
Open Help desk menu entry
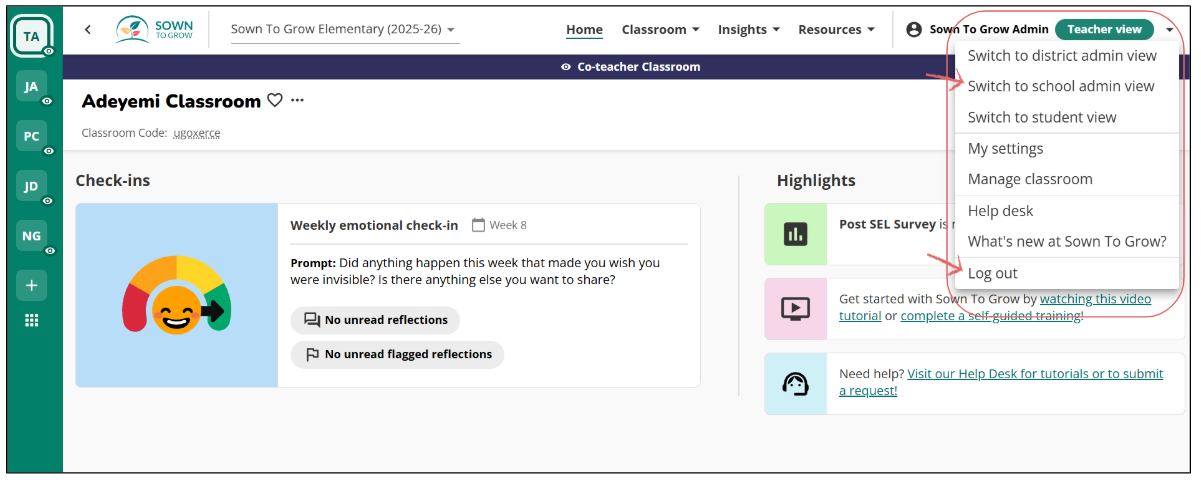pyautogui.click(x=1067, y=211)
